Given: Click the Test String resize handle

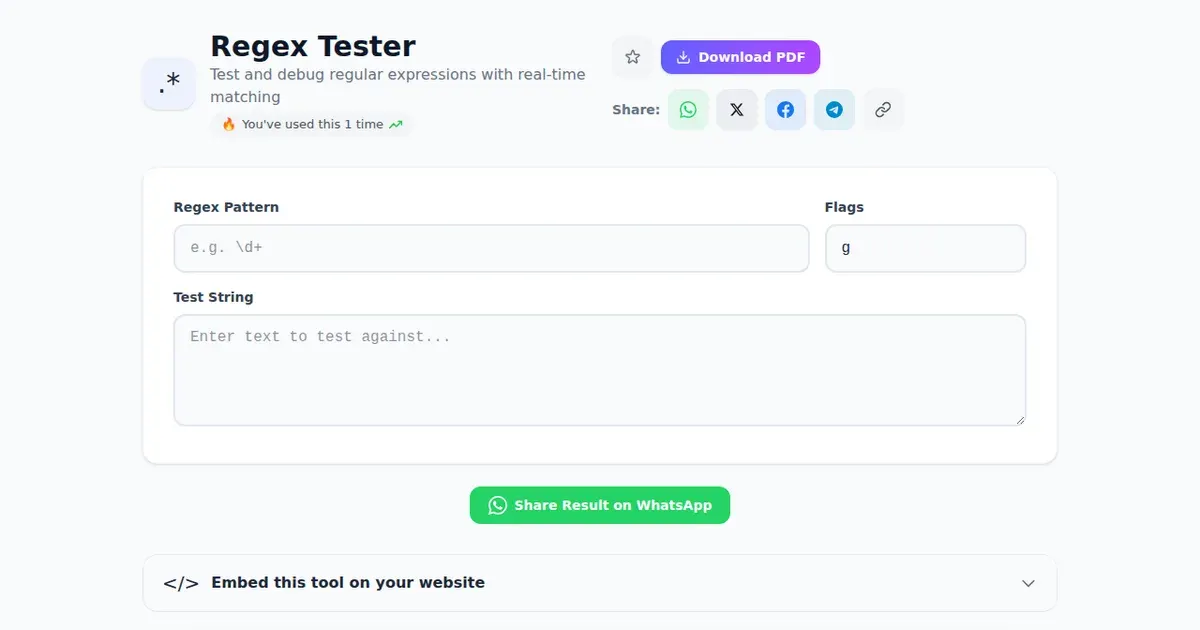Looking at the screenshot, I should [1020, 420].
